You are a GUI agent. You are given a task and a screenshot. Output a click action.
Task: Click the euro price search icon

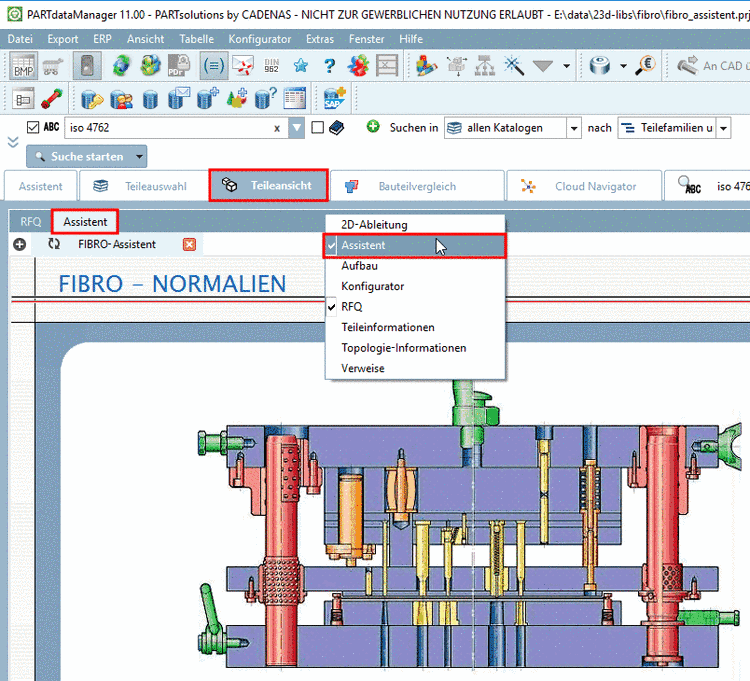tap(644, 66)
